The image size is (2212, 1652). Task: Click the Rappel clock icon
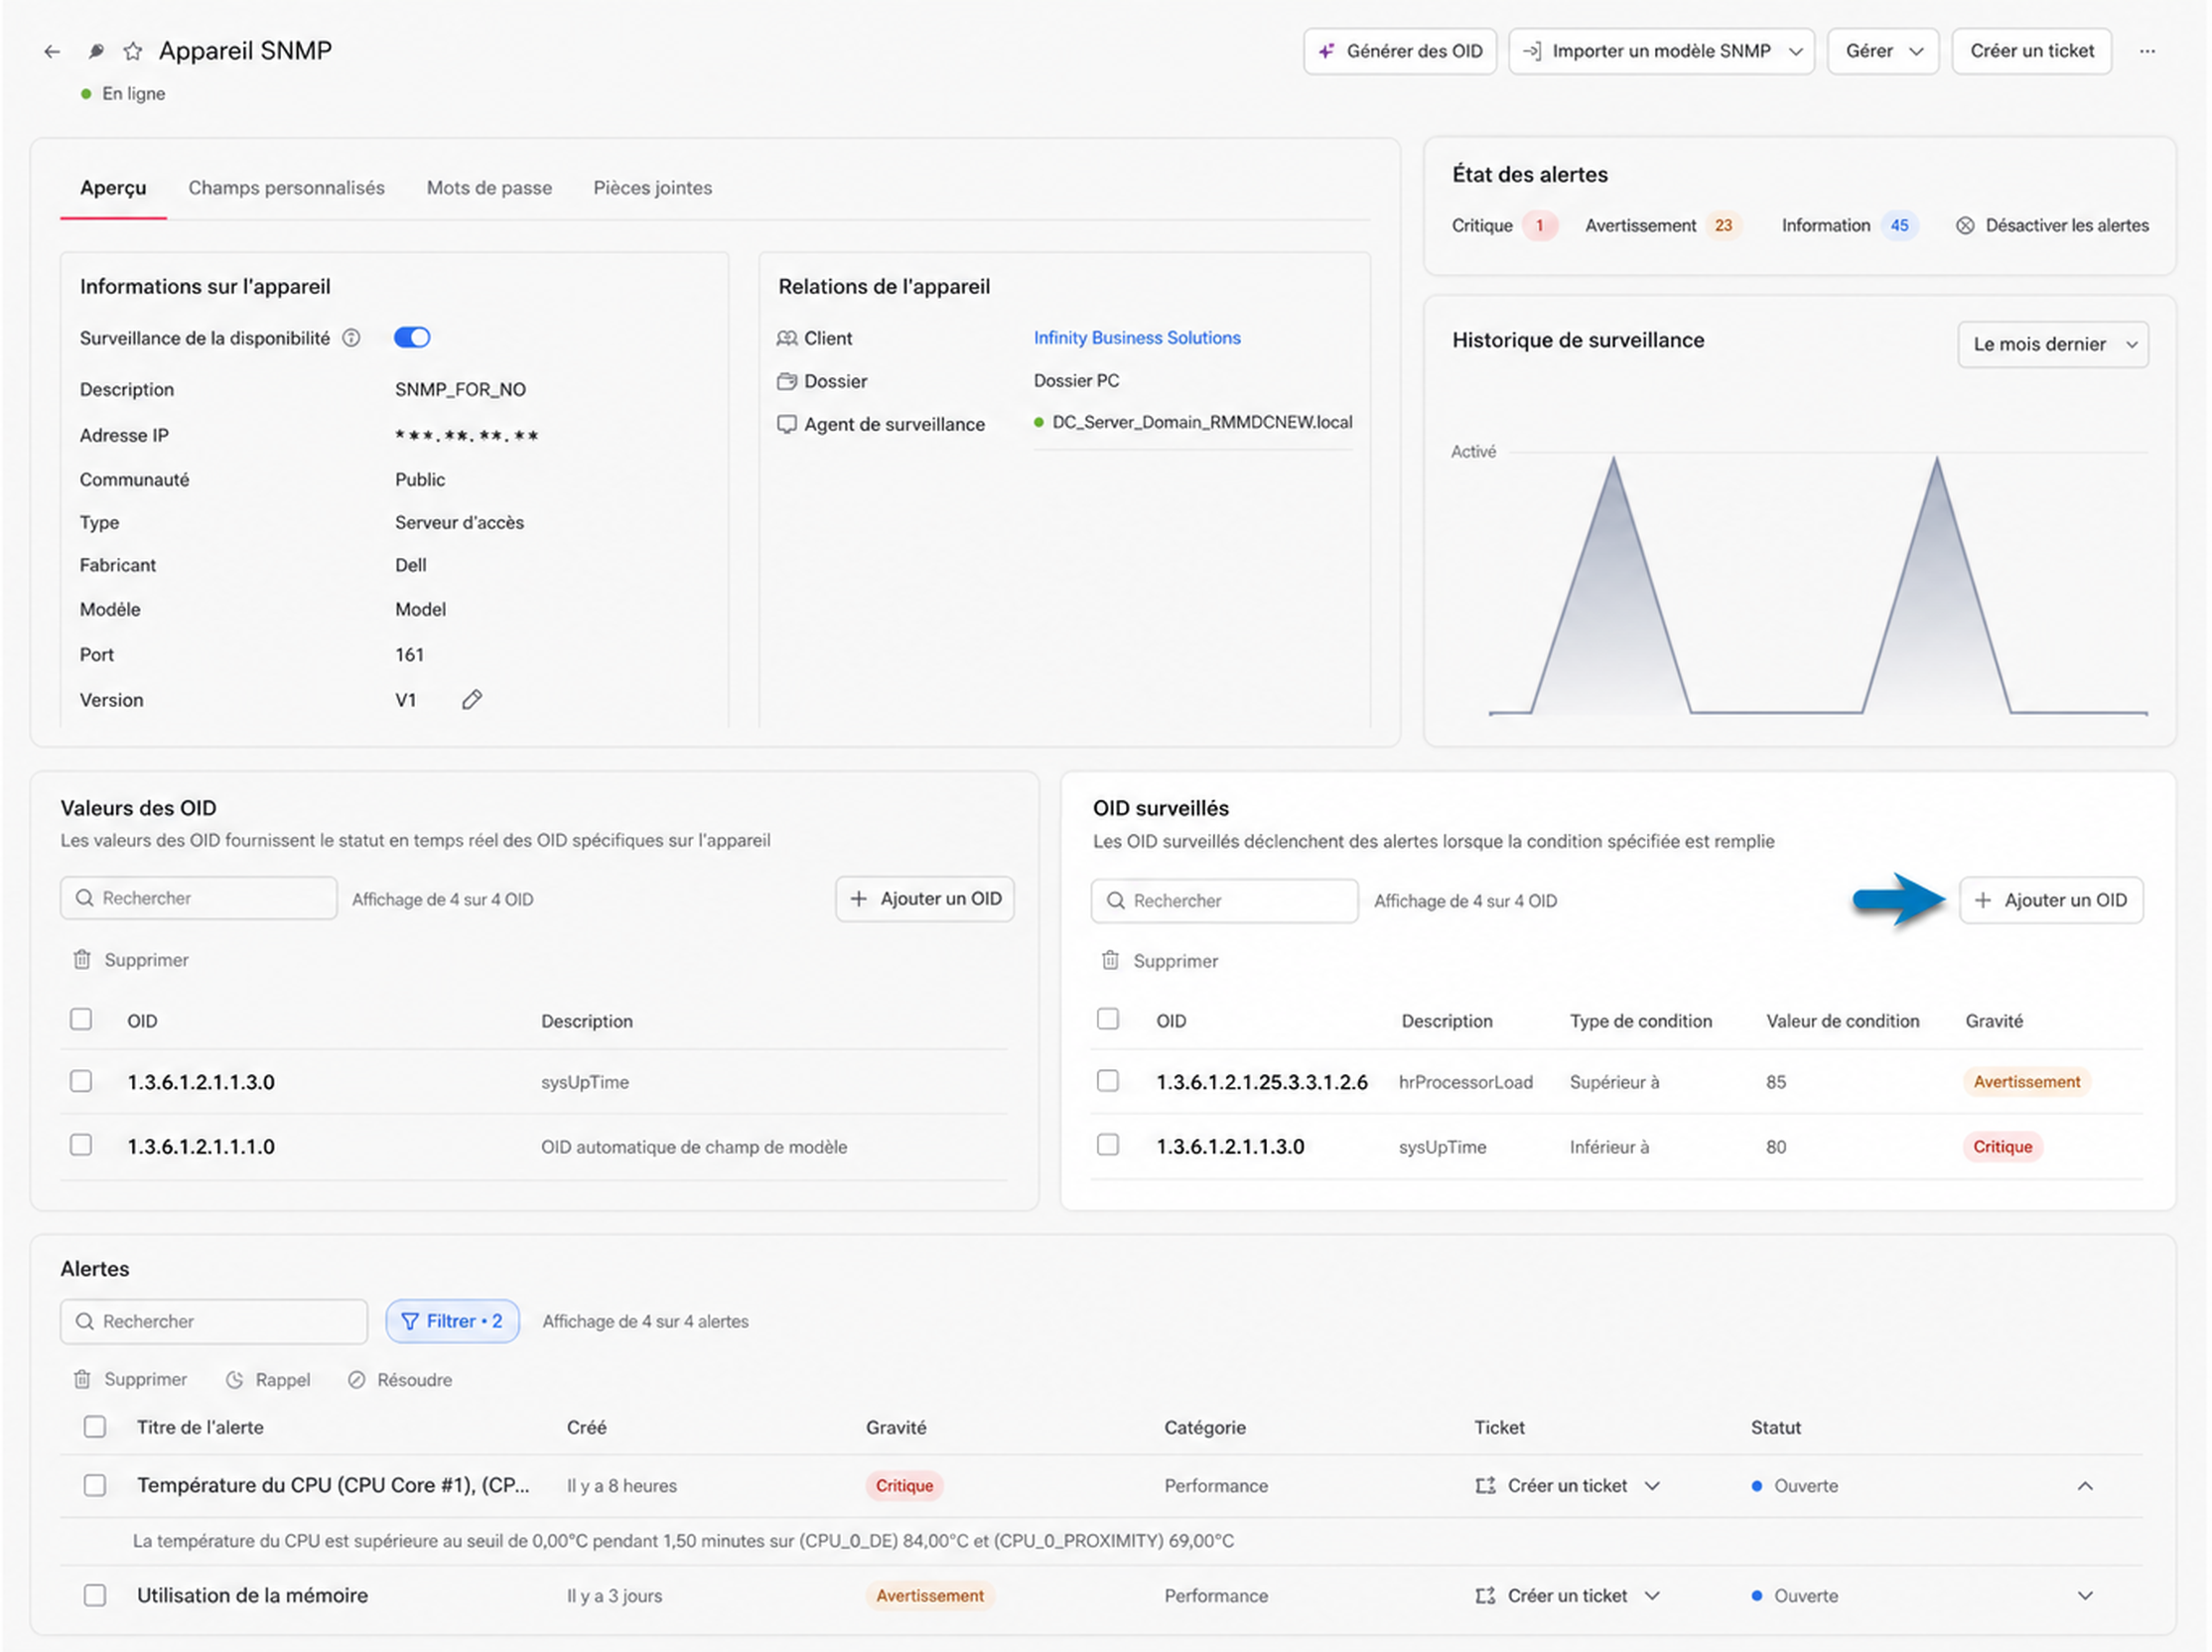point(235,1380)
